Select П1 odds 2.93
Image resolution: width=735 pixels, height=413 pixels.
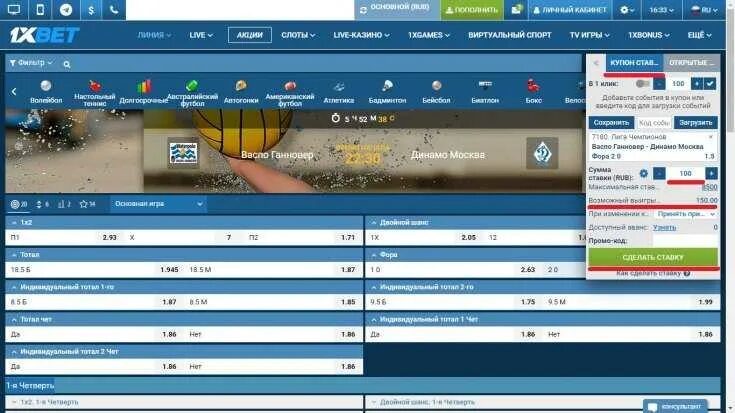[64, 237]
